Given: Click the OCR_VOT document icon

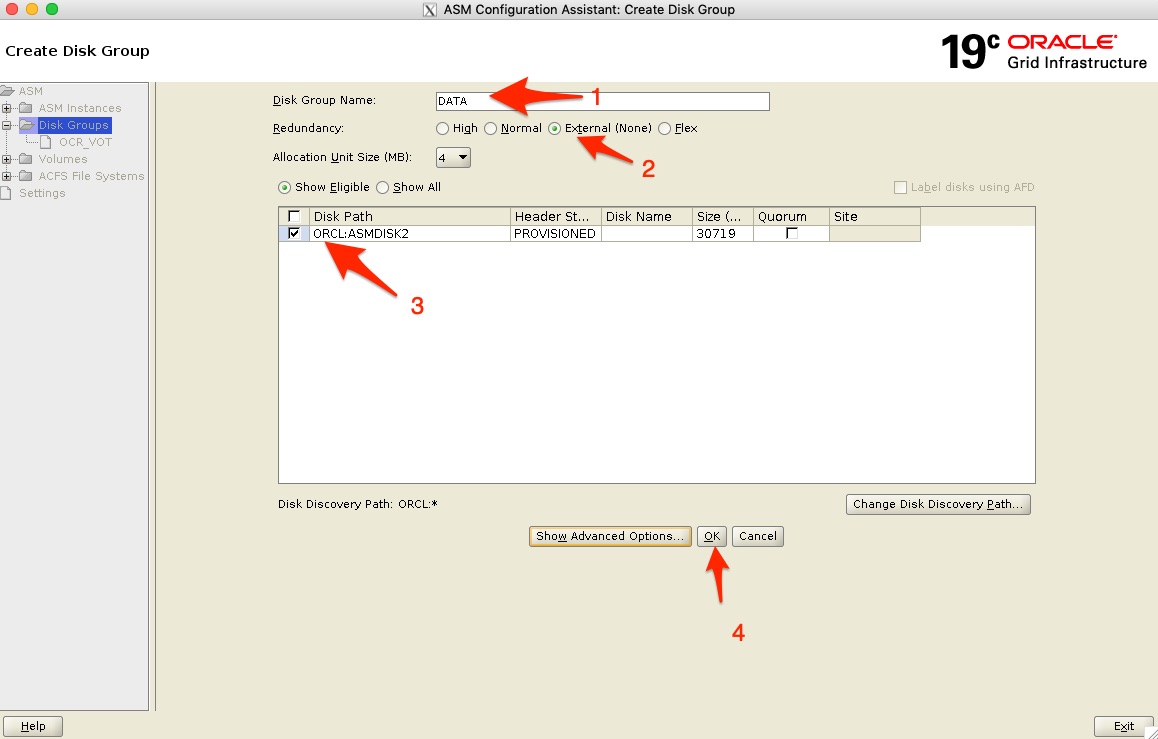Looking at the screenshot, I should point(45,142).
